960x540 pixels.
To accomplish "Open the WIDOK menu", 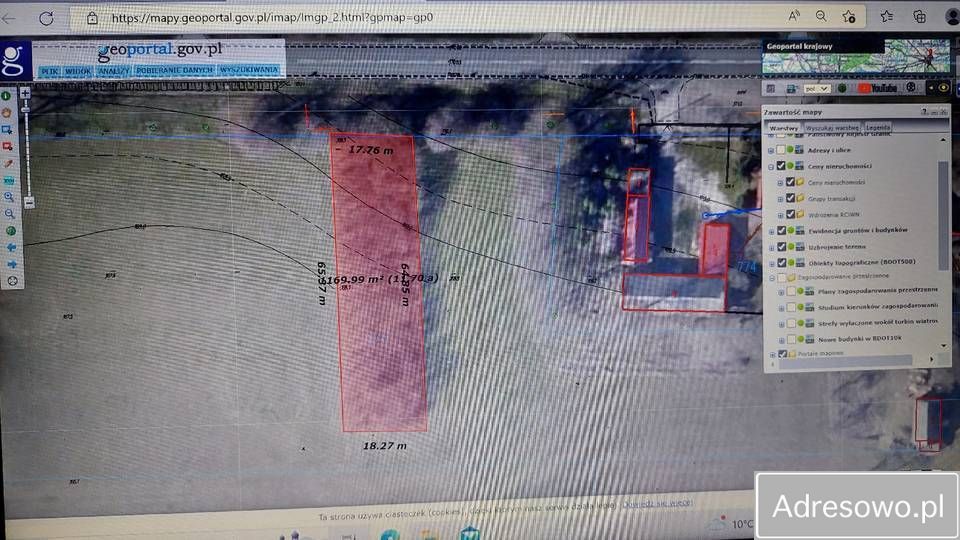I will tap(78, 72).
